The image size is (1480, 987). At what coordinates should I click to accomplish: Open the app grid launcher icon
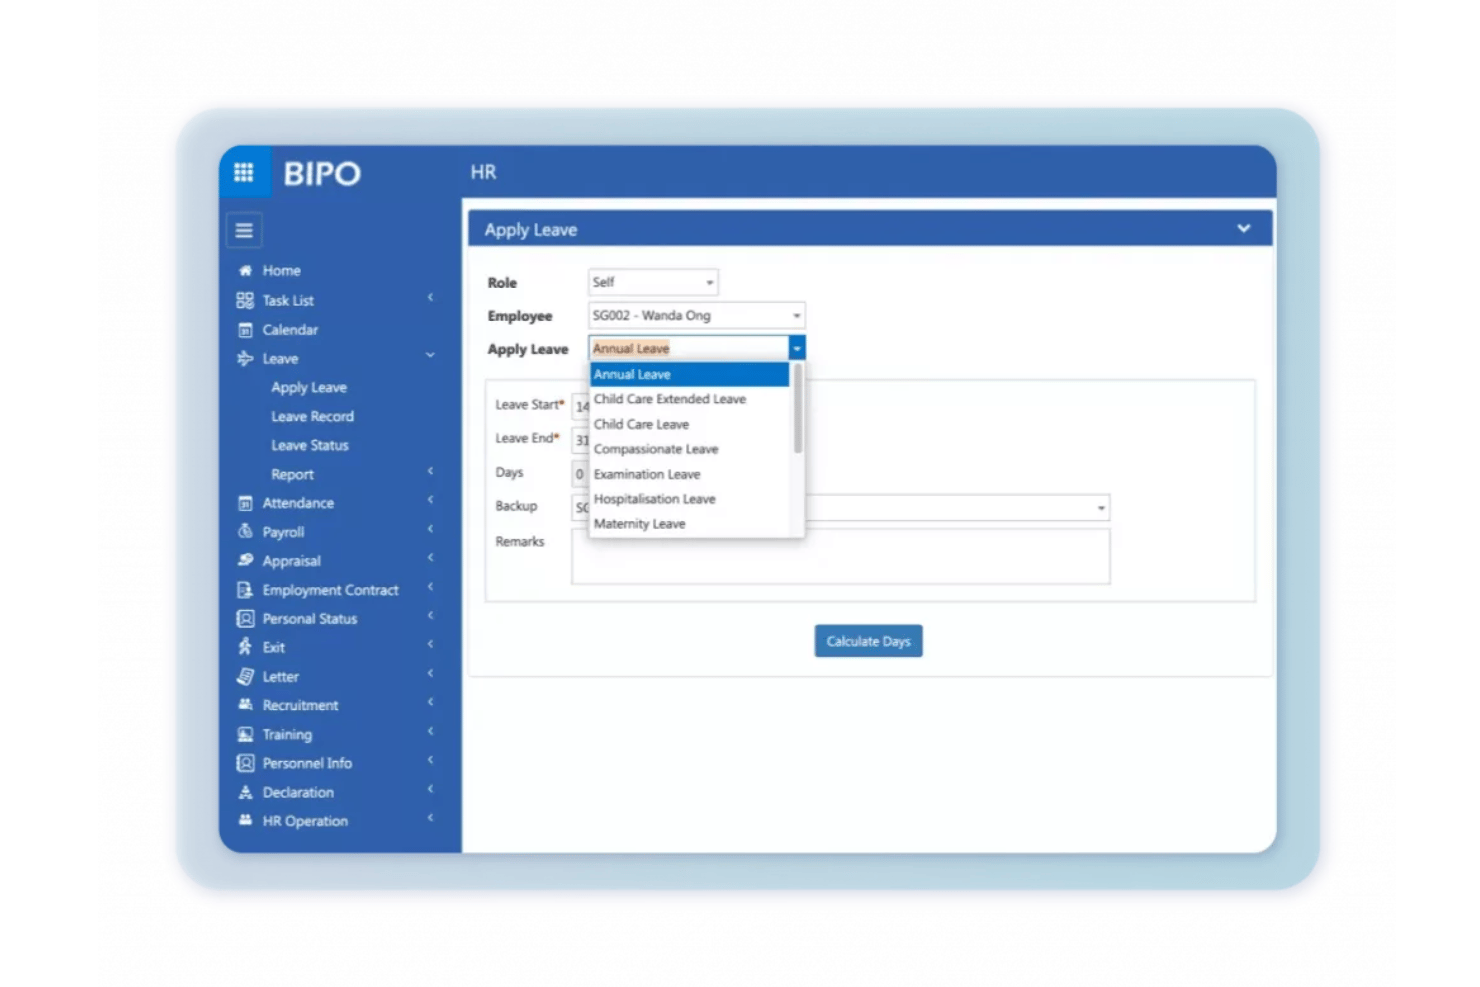click(244, 172)
